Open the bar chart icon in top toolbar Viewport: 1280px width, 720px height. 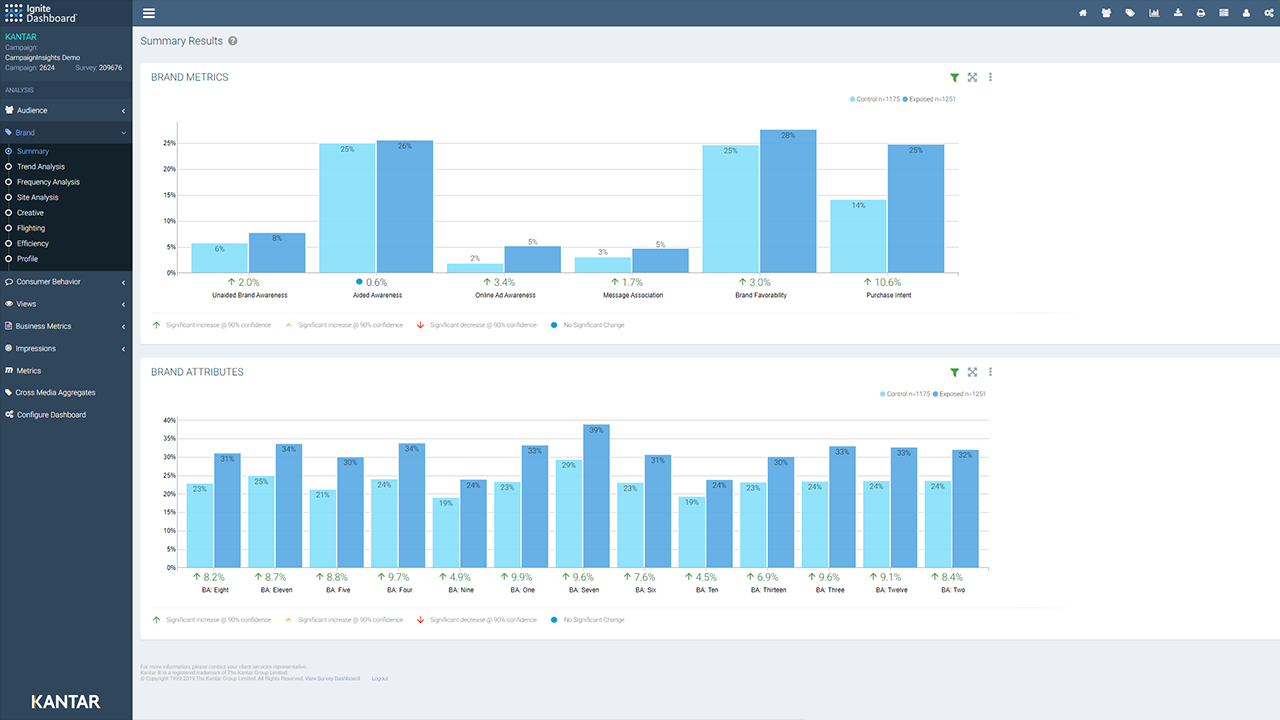(x=1155, y=13)
